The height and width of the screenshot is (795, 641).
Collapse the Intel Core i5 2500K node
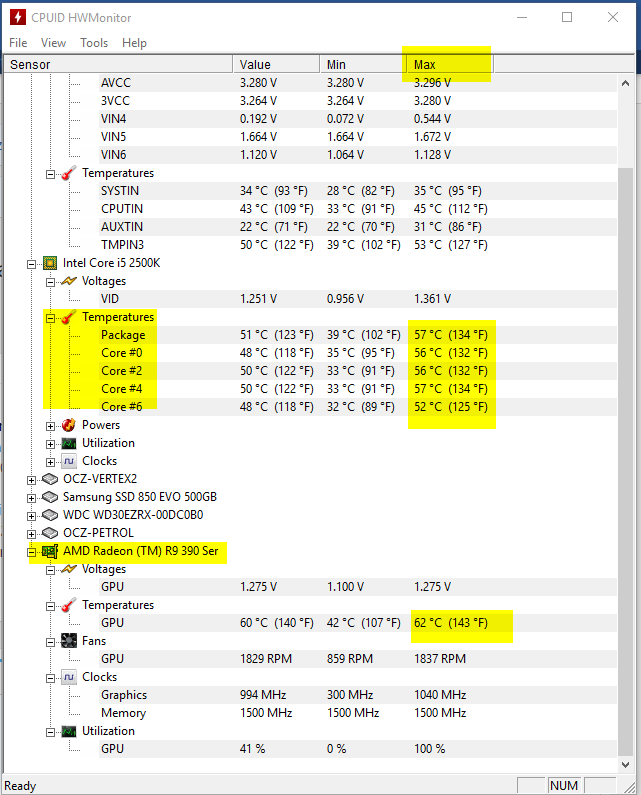click(x=31, y=264)
